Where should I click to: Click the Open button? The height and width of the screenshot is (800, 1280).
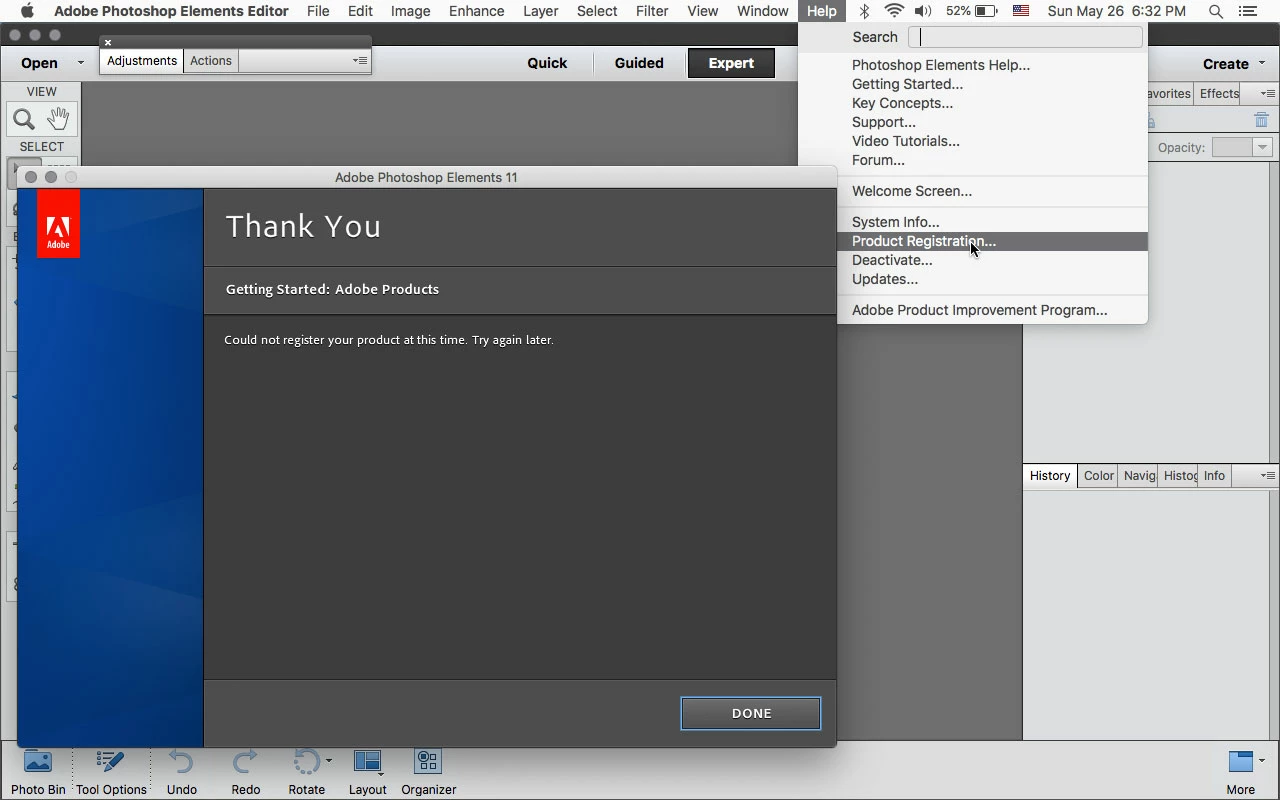pos(40,63)
